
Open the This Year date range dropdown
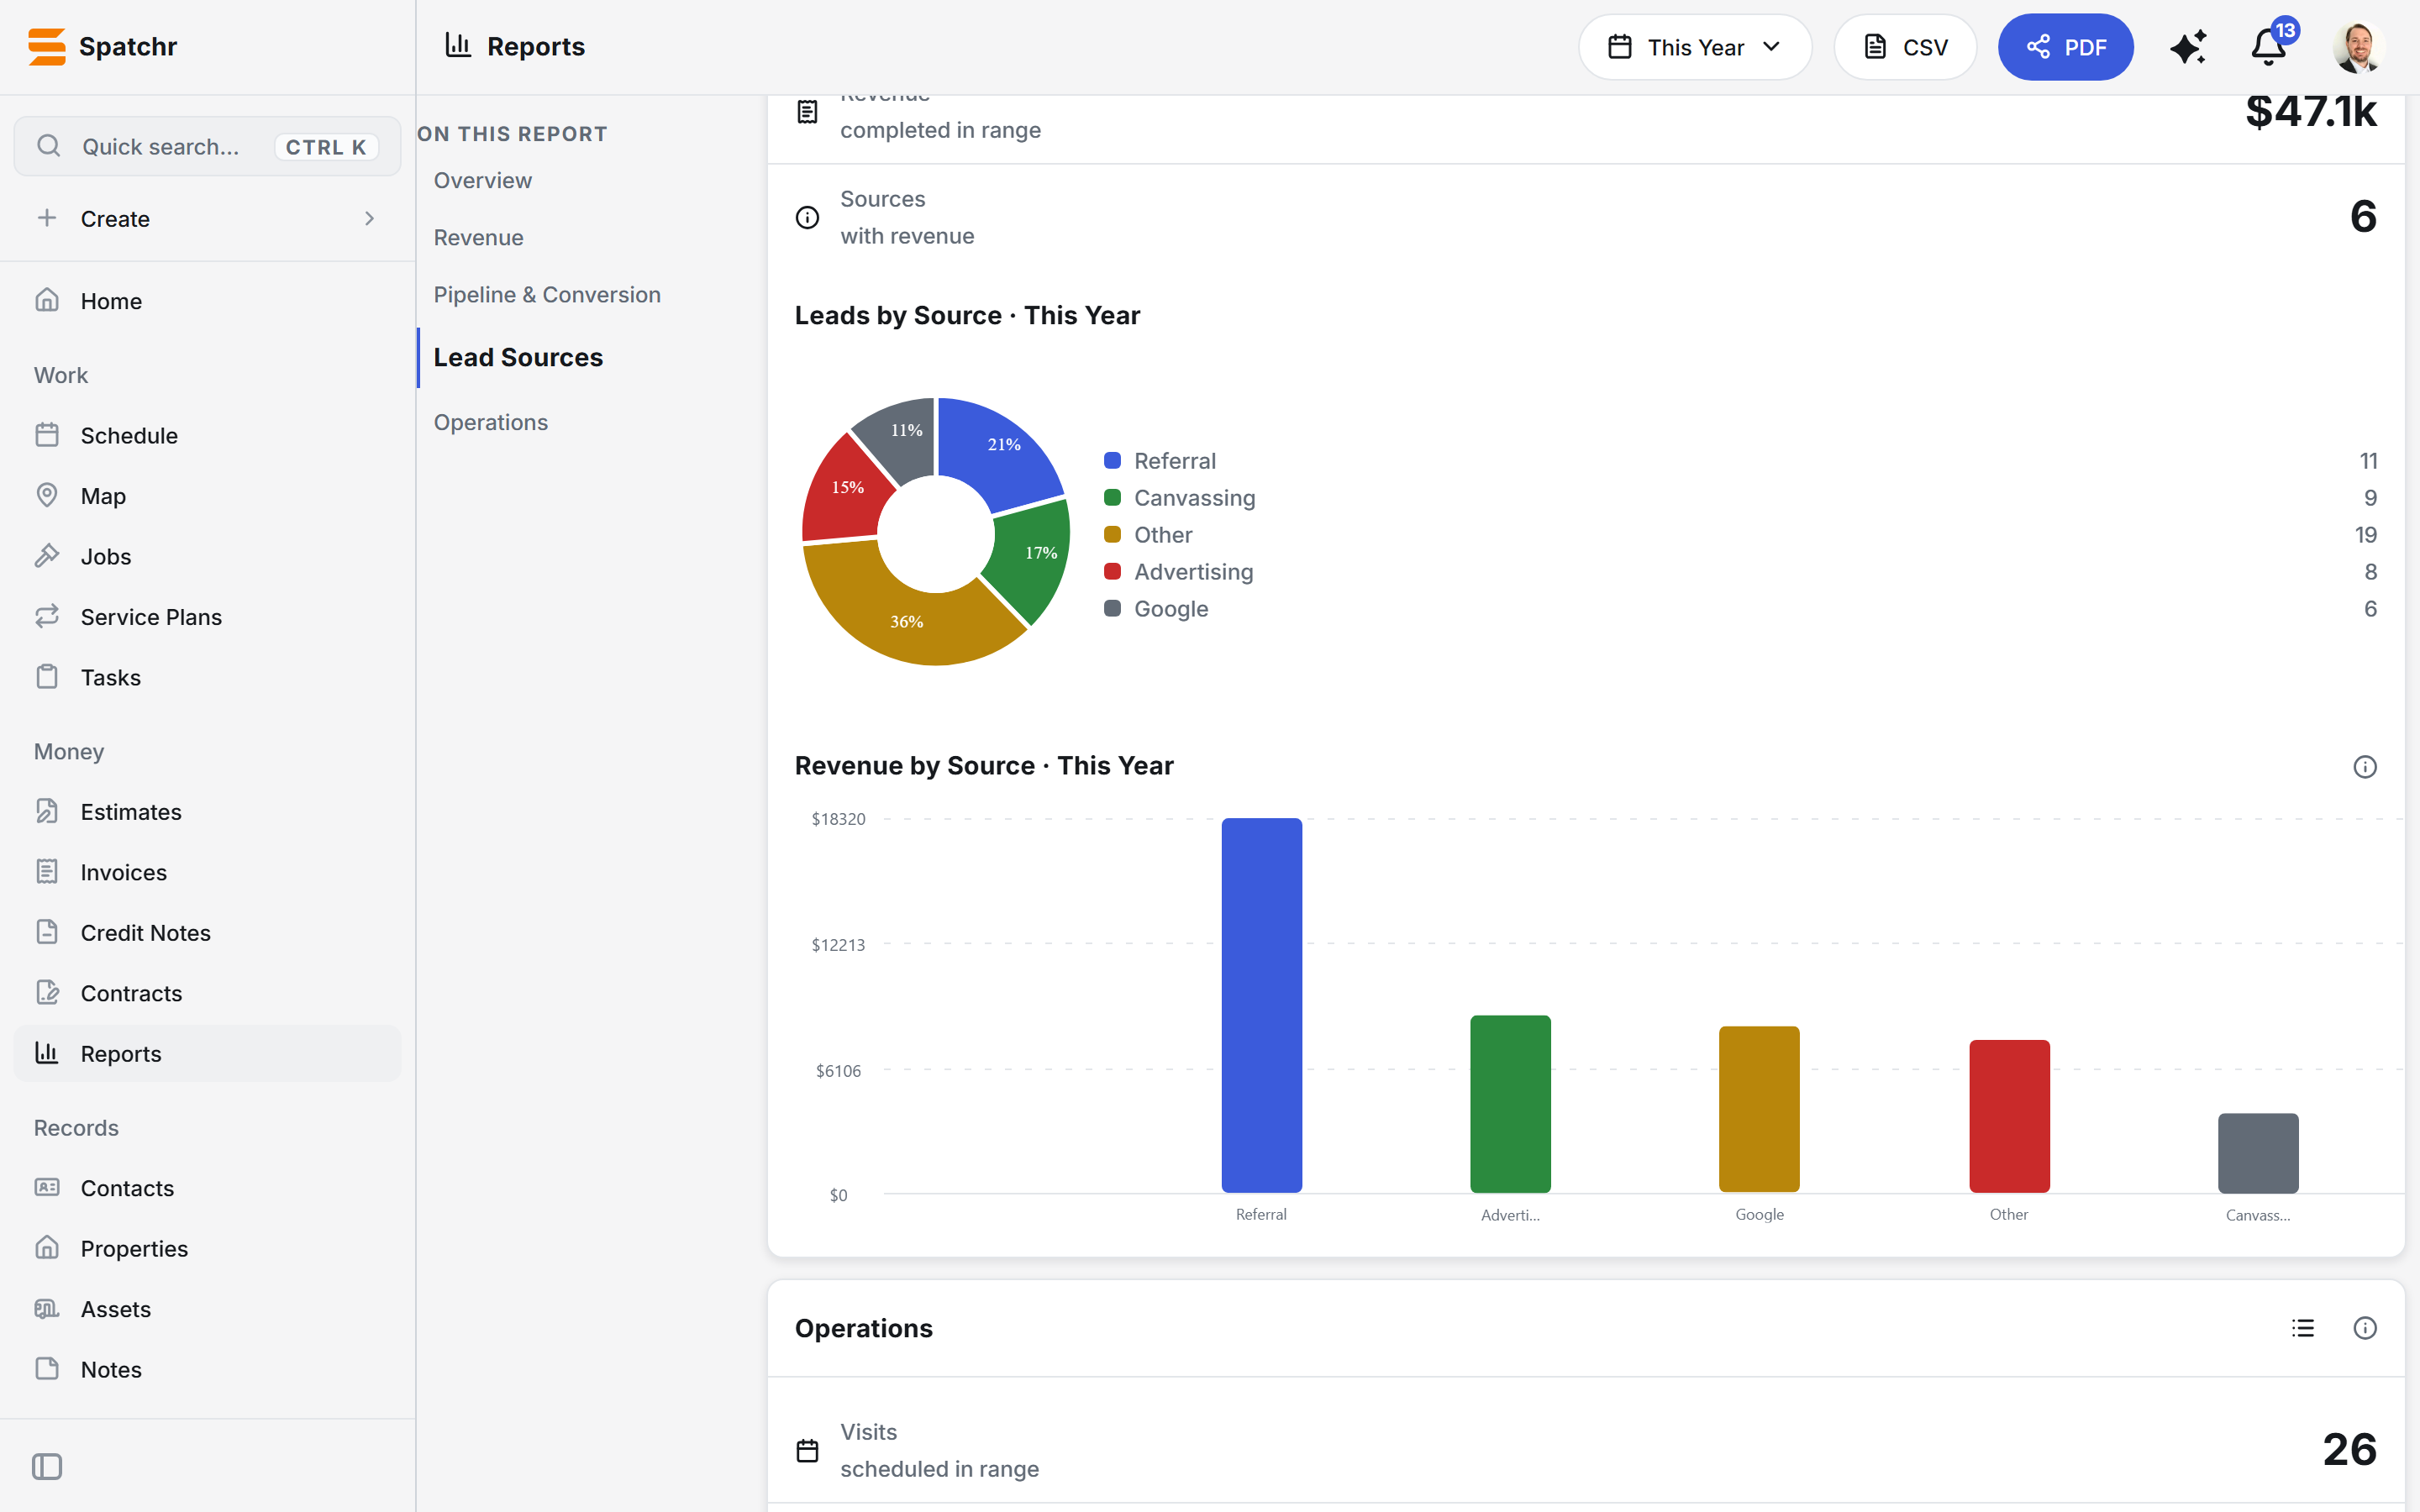(1694, 47)
